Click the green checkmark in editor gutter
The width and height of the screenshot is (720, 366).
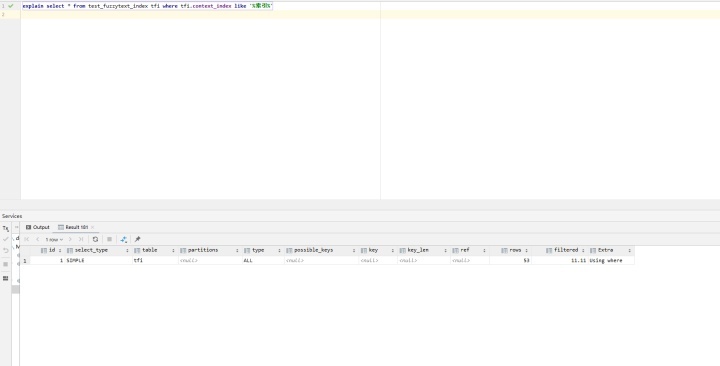click(x=11, y=6)
